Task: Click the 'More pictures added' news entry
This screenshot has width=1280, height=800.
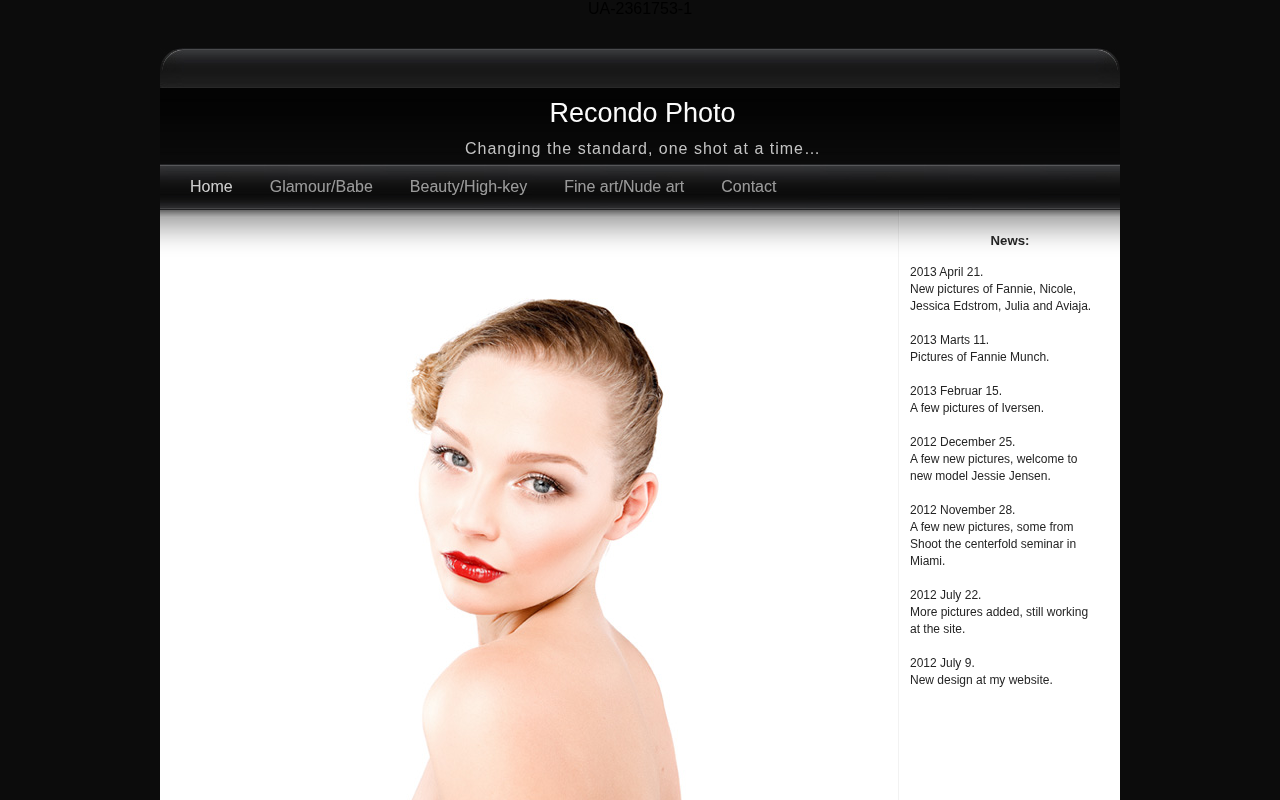Action: 998,620
